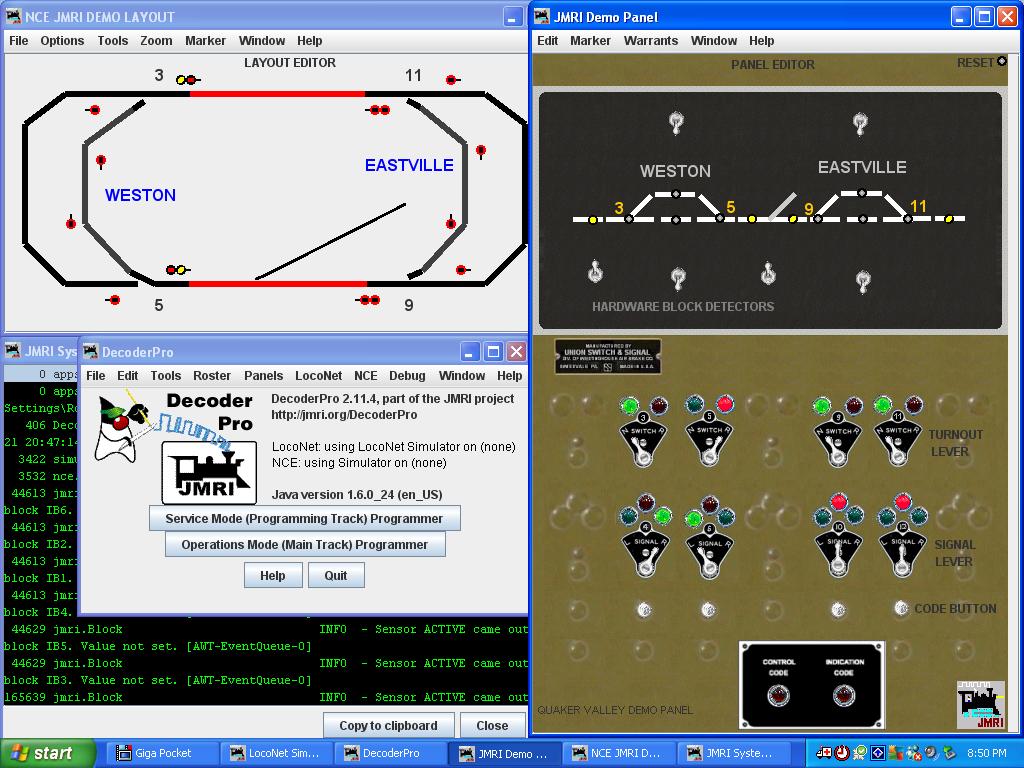Image resolution: width=1024 pixels, height=768 pixels.
Task: Click the Indication Code indicator lamp
Action: [x=844, y=697]
